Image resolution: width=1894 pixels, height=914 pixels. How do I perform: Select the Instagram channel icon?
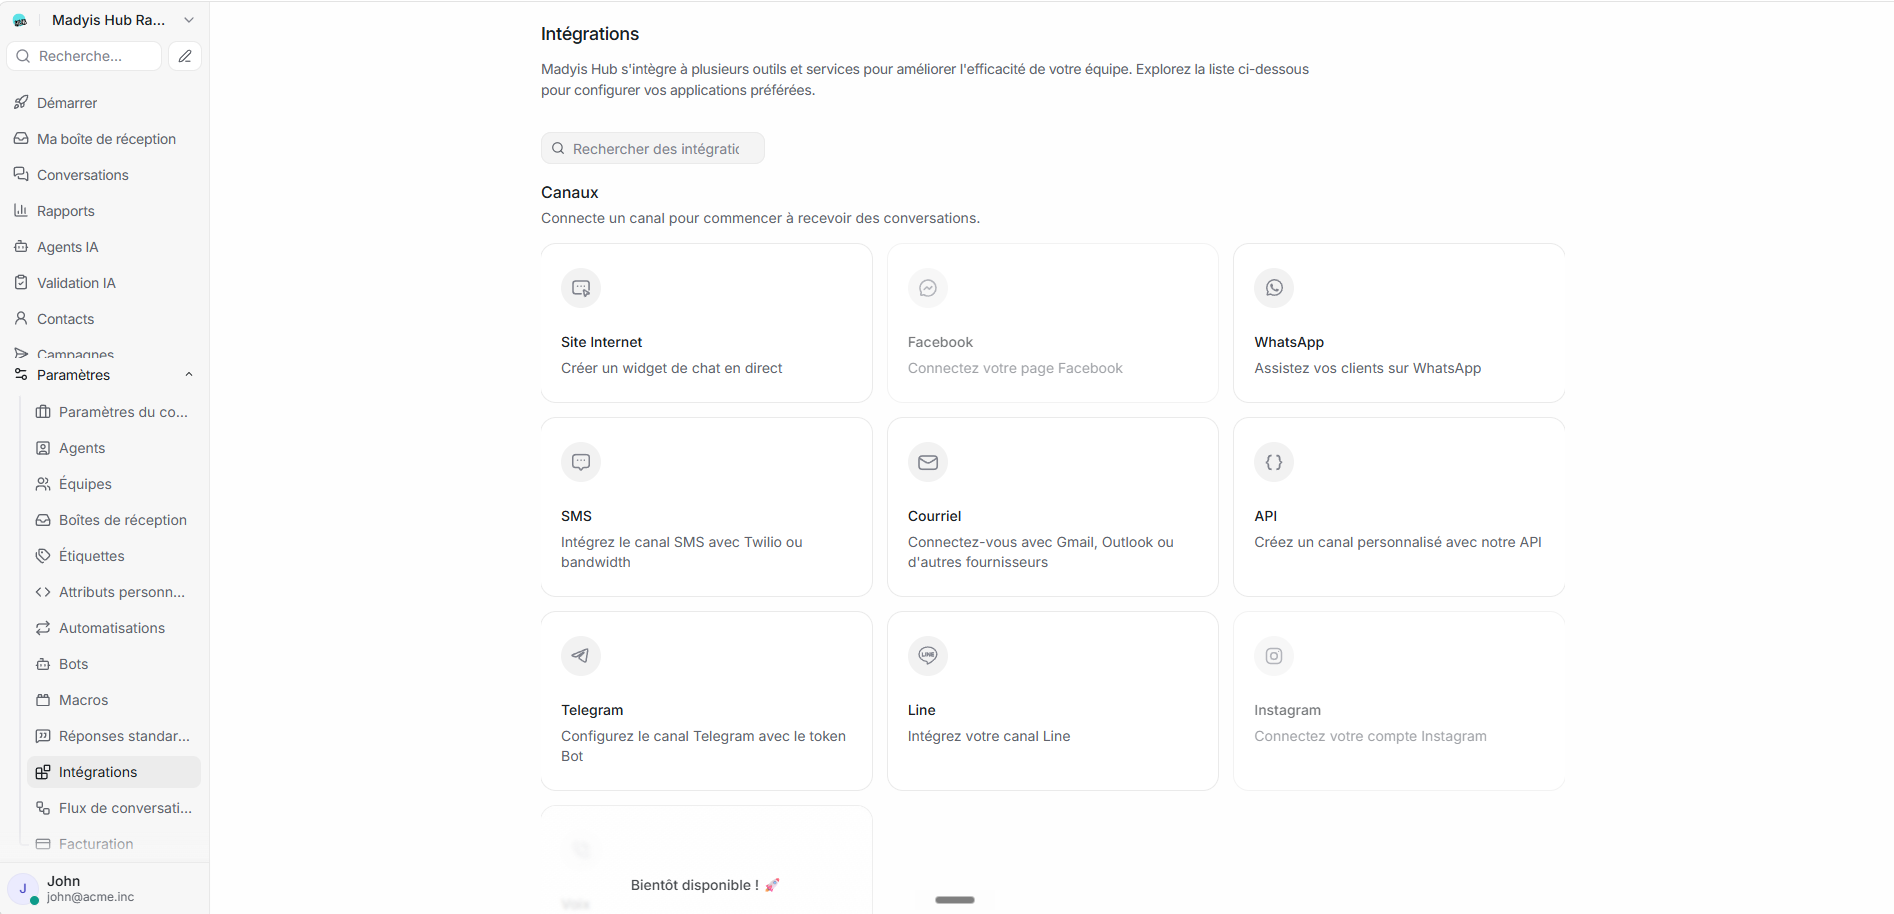pyautogui.click(x=1274, y=656)
